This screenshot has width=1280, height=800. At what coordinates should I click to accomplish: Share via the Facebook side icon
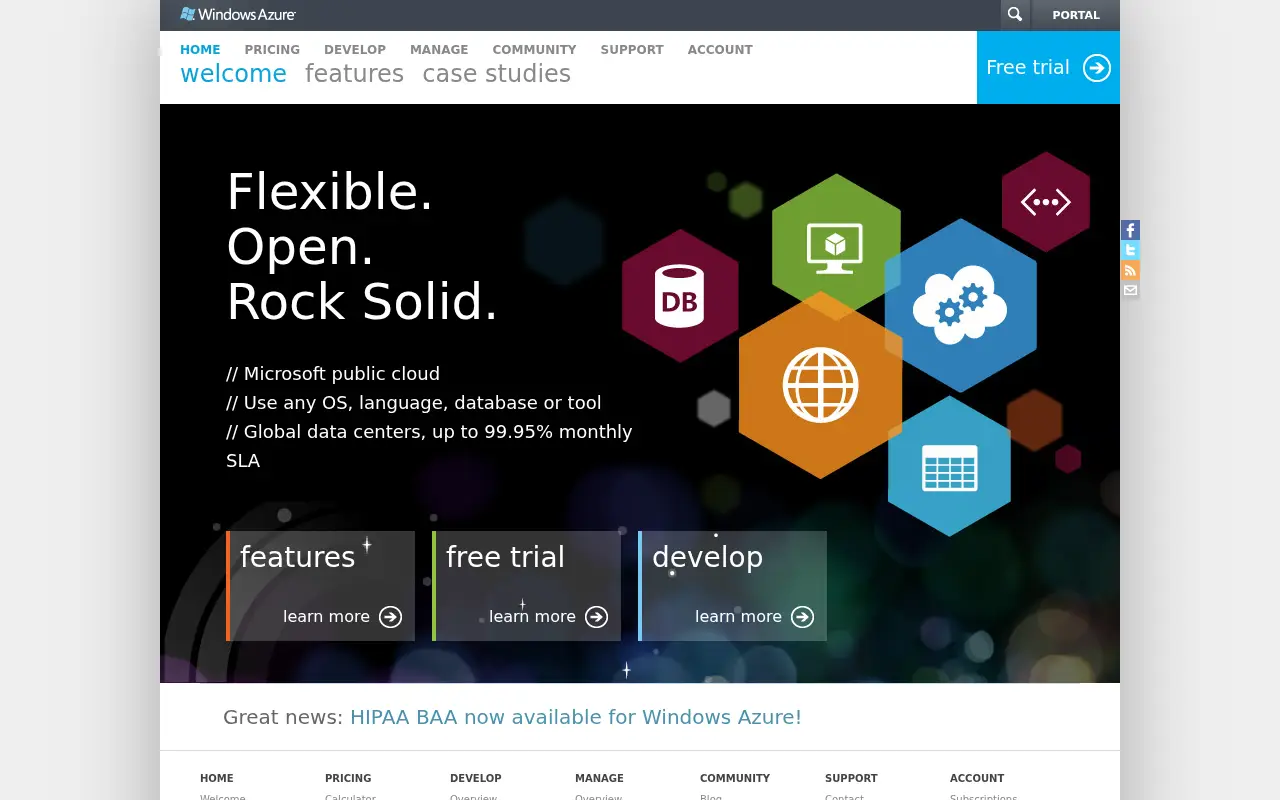click(1130, 230)
